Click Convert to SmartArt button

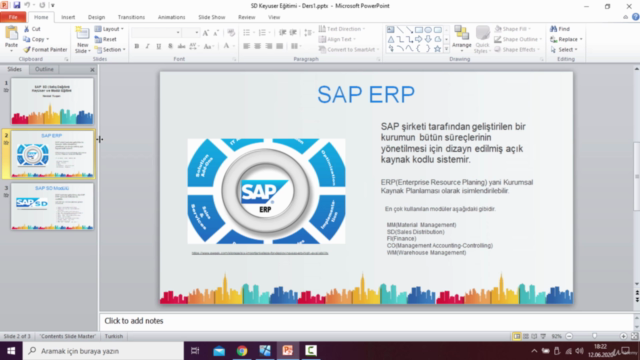pos(349,49)
